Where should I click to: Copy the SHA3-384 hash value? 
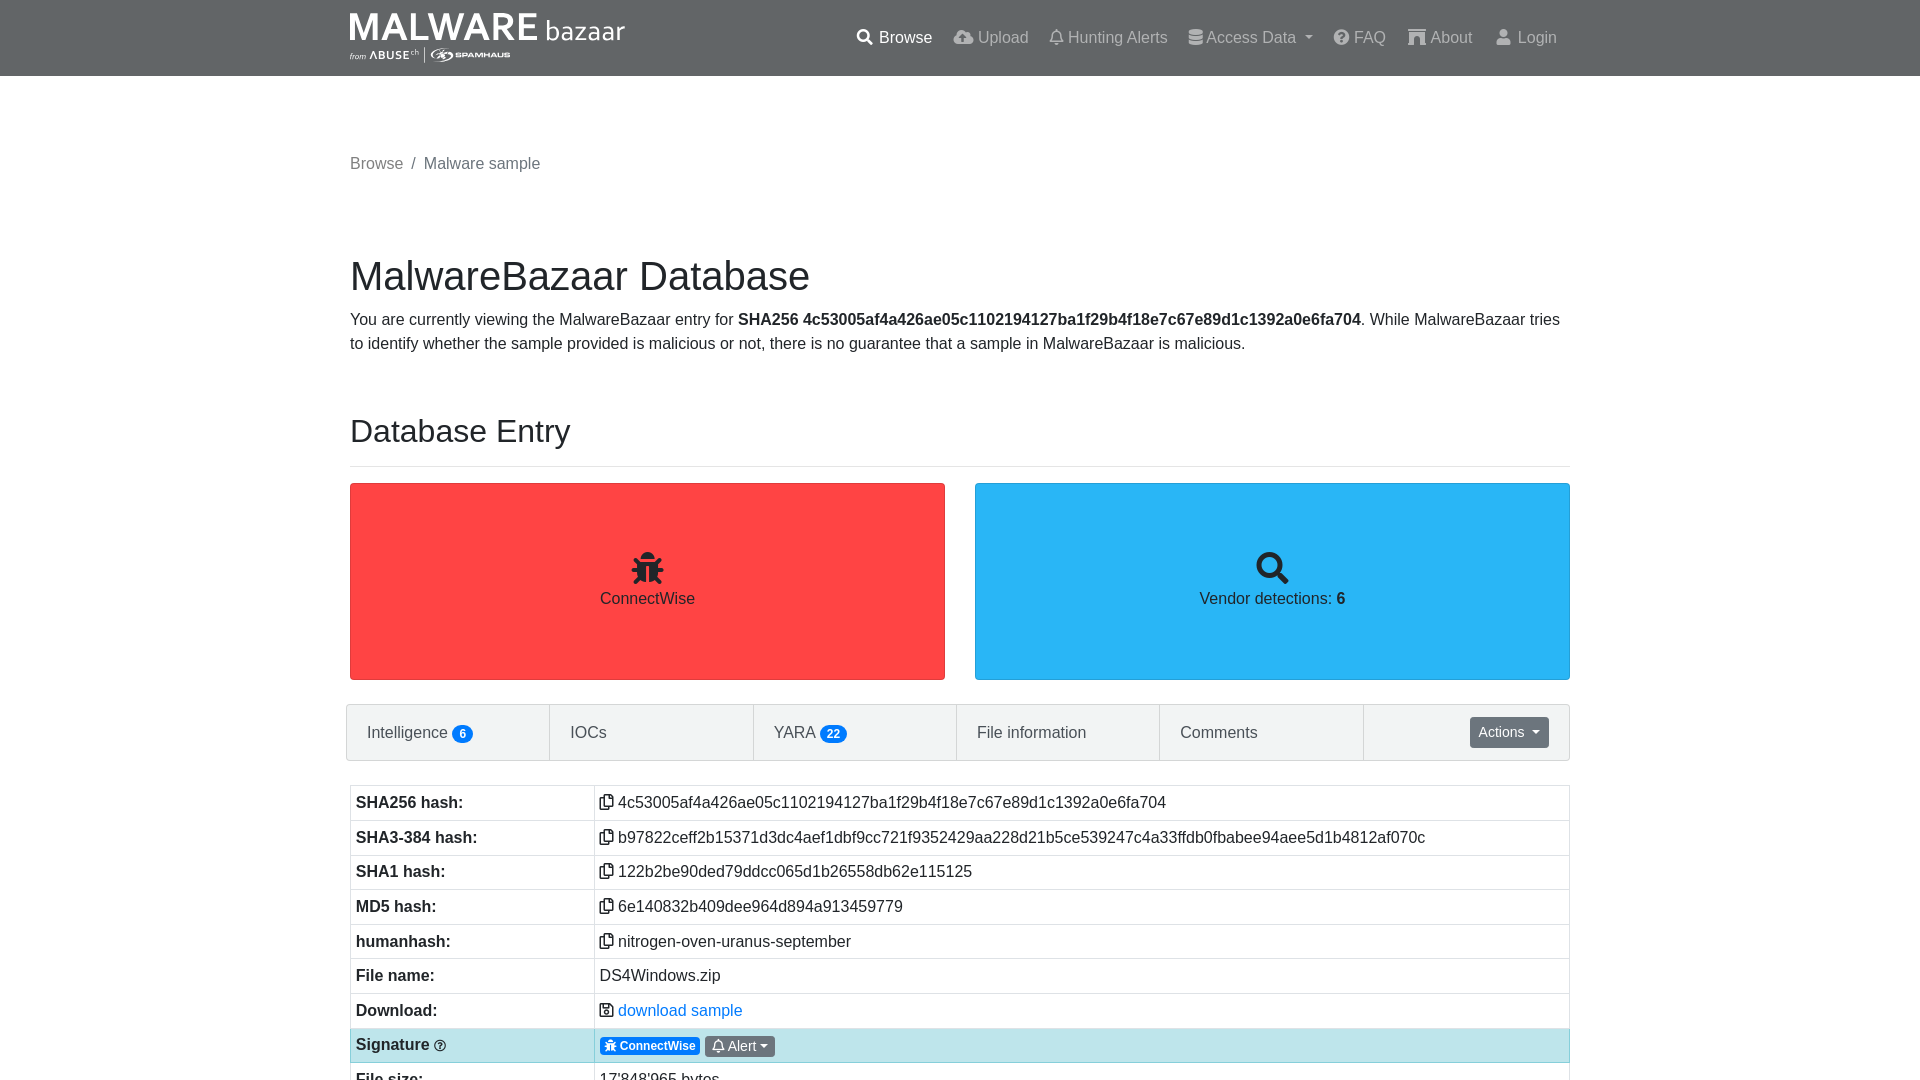[x=607, y=837]
